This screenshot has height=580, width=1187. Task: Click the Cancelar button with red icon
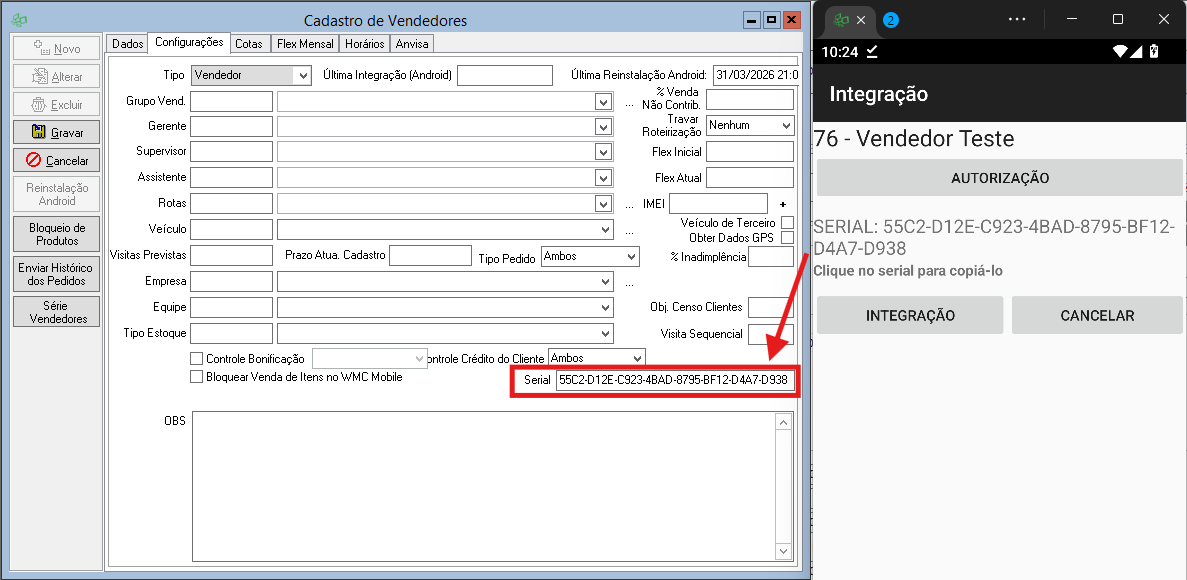click(x=56, y=160)
